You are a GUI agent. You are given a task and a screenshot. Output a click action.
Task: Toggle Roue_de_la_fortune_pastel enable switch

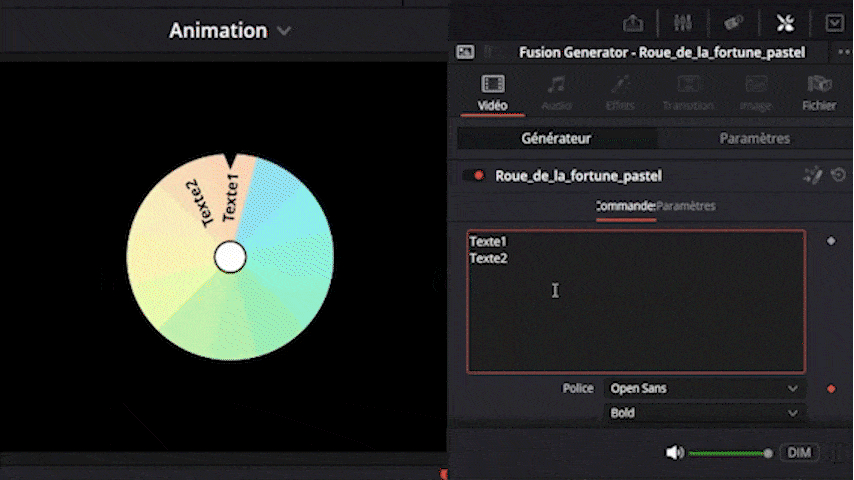[474, 175]
